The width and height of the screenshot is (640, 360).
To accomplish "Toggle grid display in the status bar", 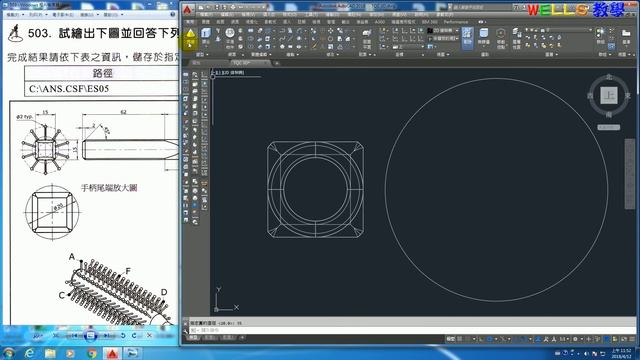I will pos(460,339).
